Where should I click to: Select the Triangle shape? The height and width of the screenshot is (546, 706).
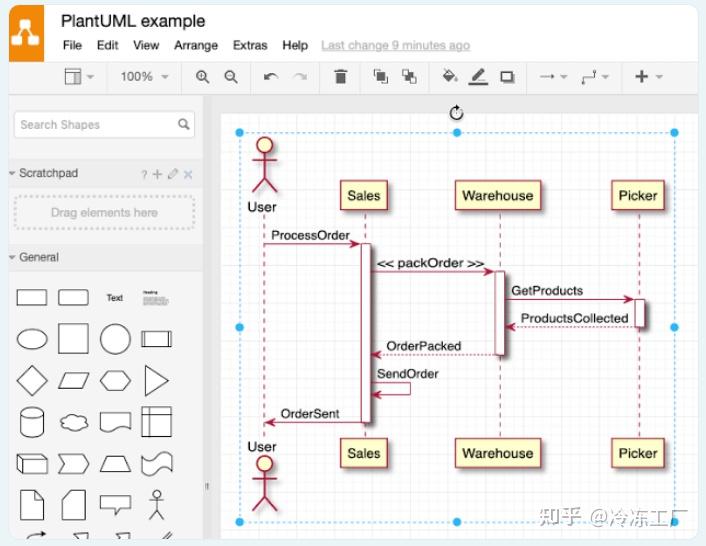click(156, 381)
